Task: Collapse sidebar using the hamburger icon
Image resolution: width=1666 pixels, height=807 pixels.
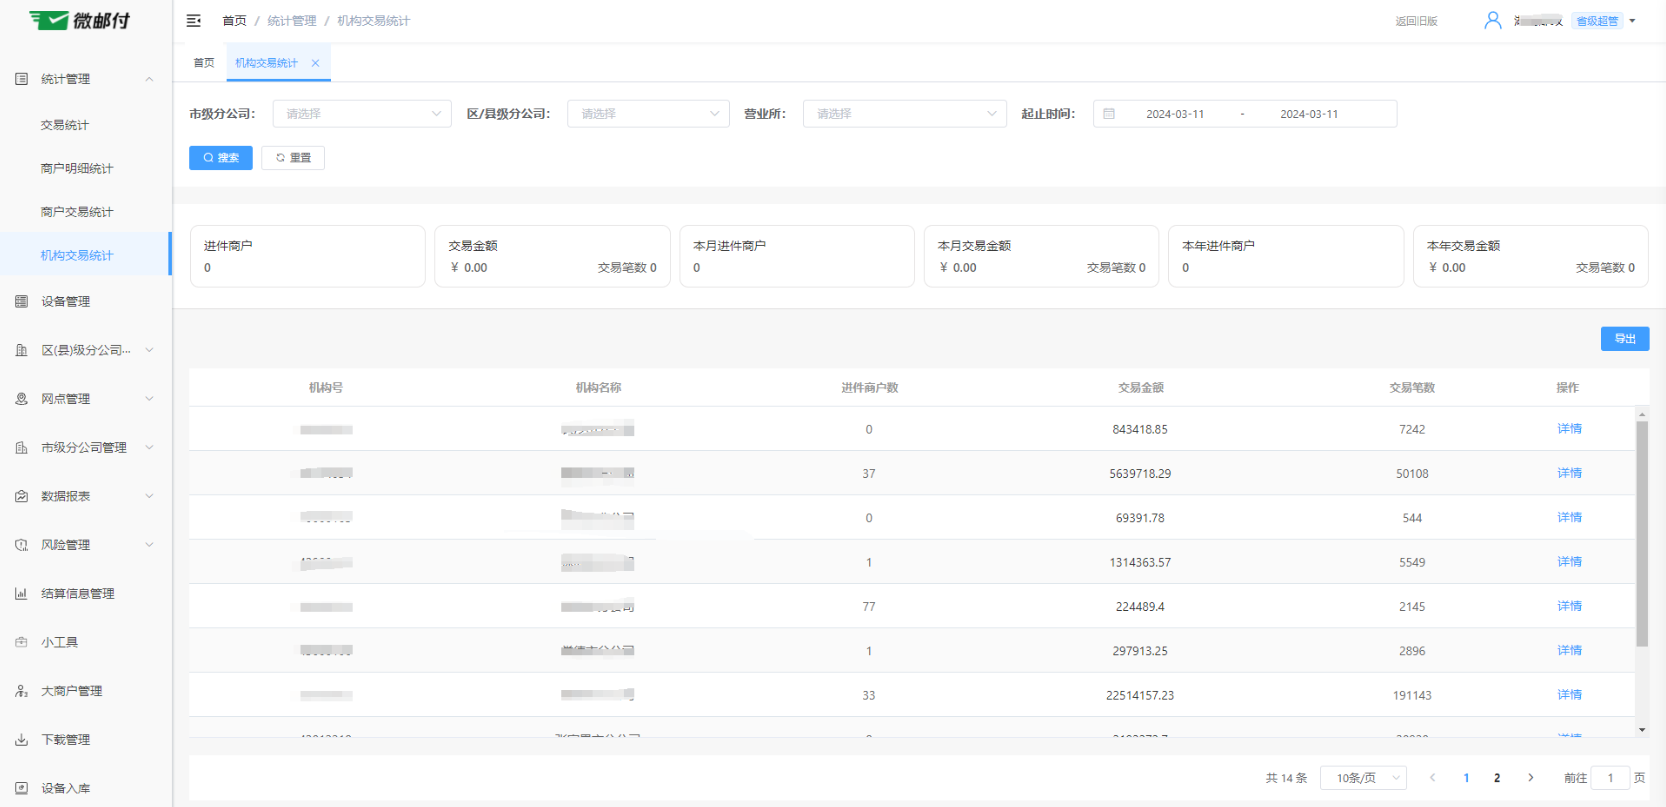Action: click(x=194, y=21)
